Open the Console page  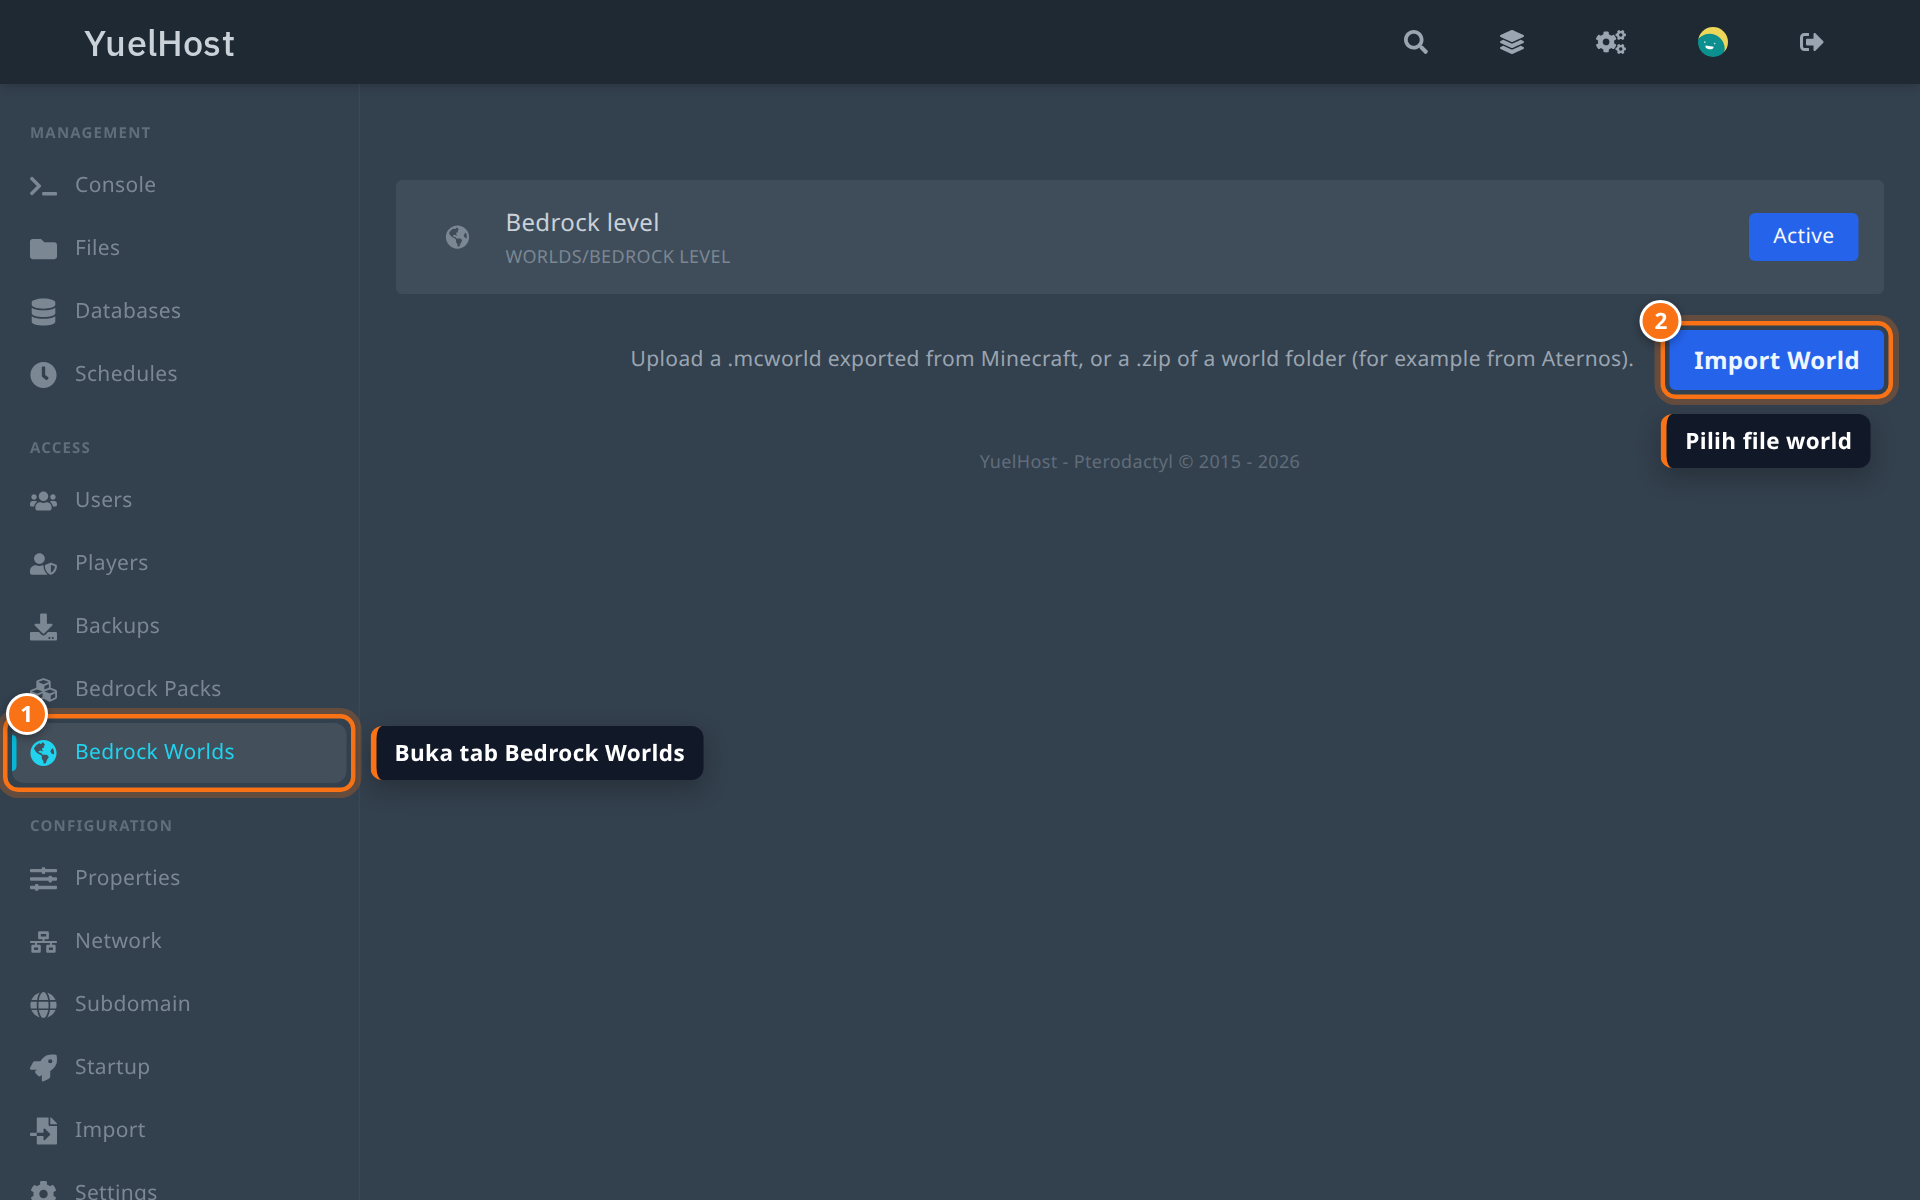[180, 185]
